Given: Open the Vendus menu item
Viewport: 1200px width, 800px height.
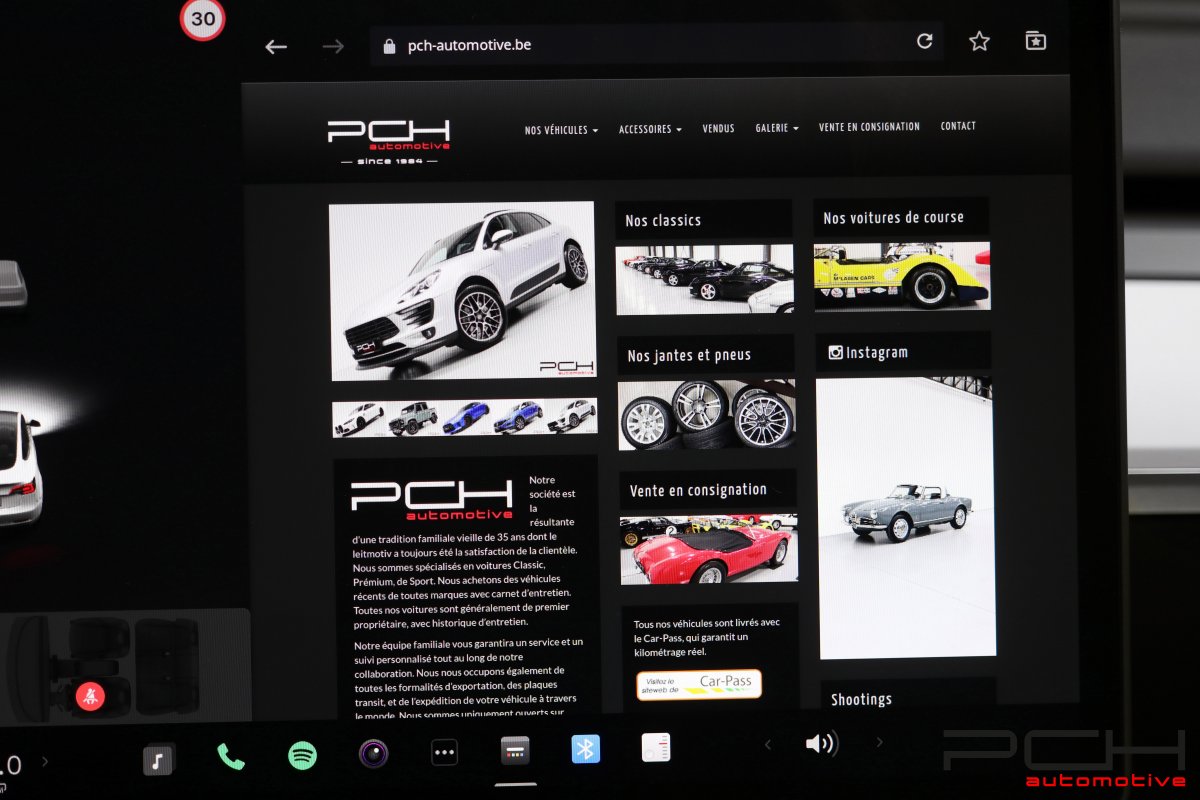Looking at the screenshot, I should coord(718,128).
